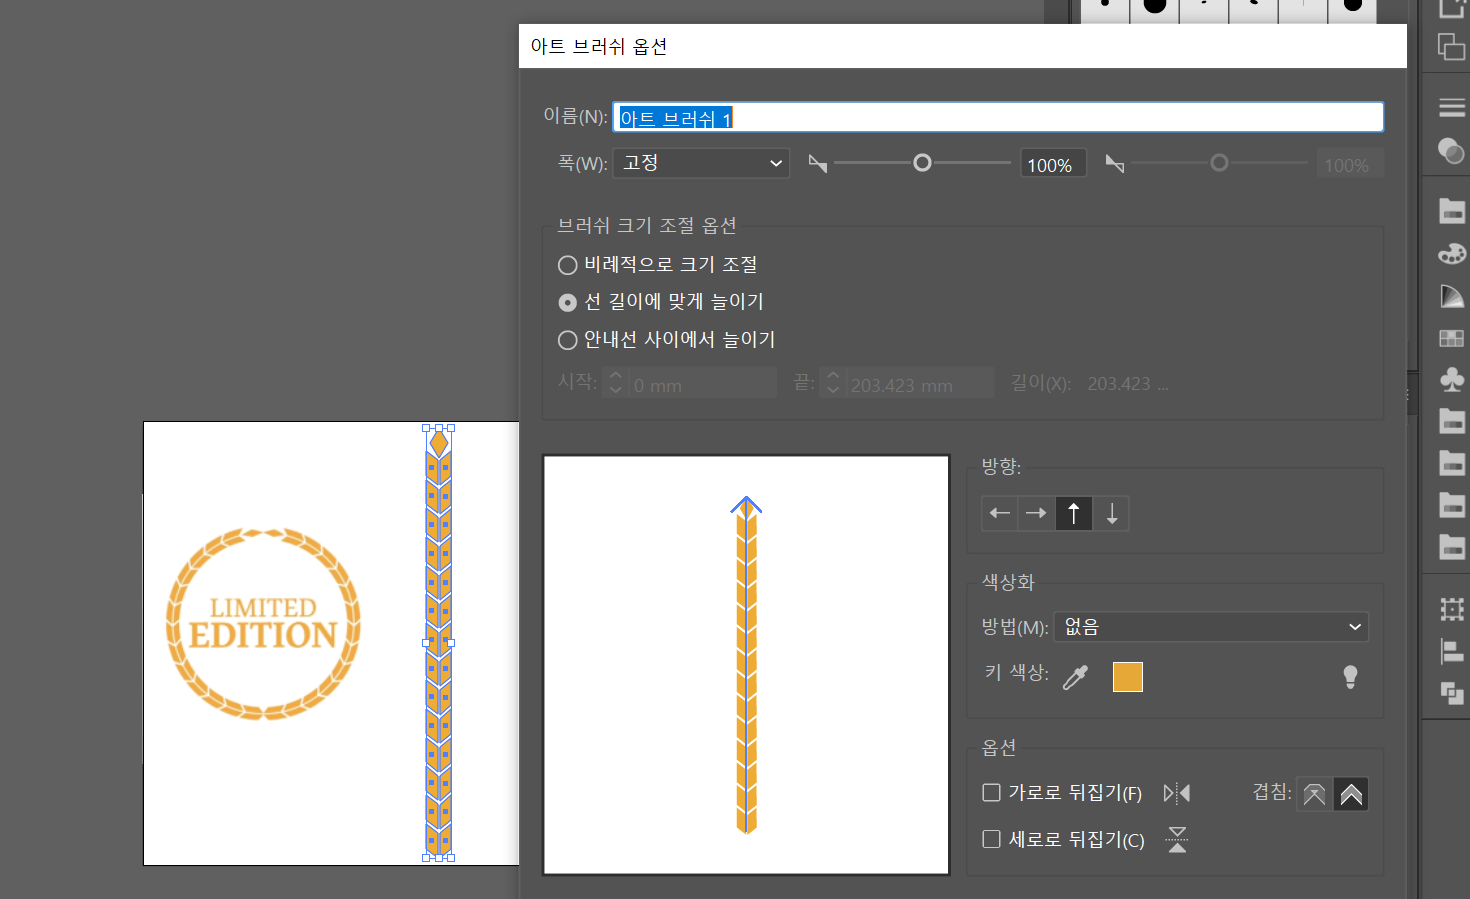Screen dimensions: 1470x899
Task: Choose second overlap adjustment option
Action: point(1351,794)
